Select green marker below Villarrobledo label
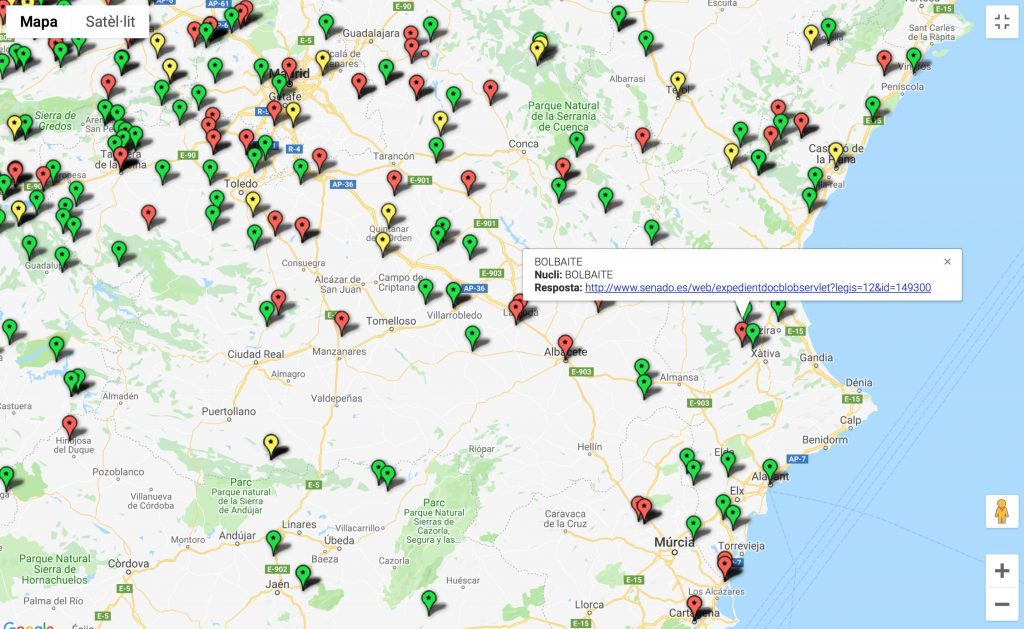This screenshot has width=1024, height=629. [472, 335]
